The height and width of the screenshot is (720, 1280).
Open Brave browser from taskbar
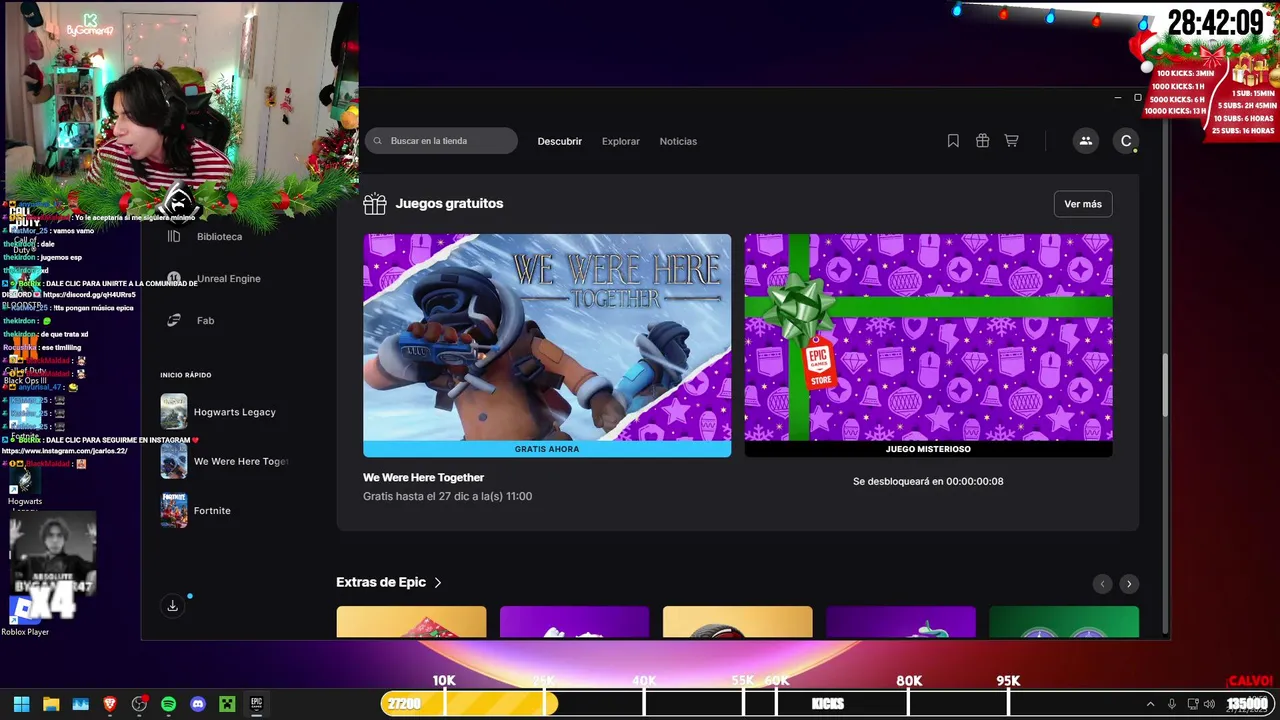point(110,704)
